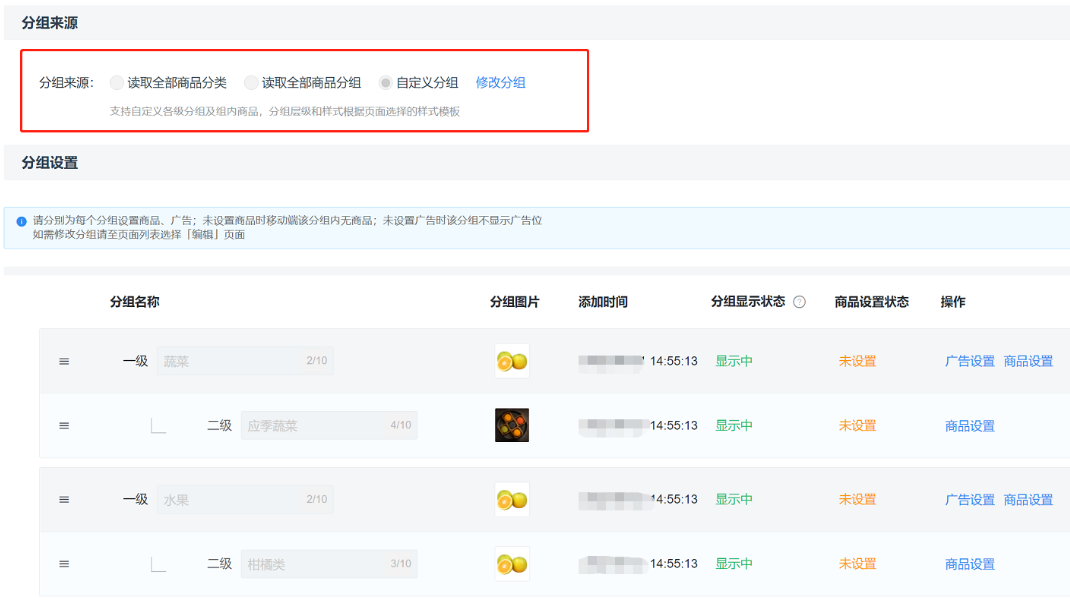This screenshot has width=1070, height=615.
Task: Open the 蔬菜 group image thumbnail
Action: click(x=512, y=361)
